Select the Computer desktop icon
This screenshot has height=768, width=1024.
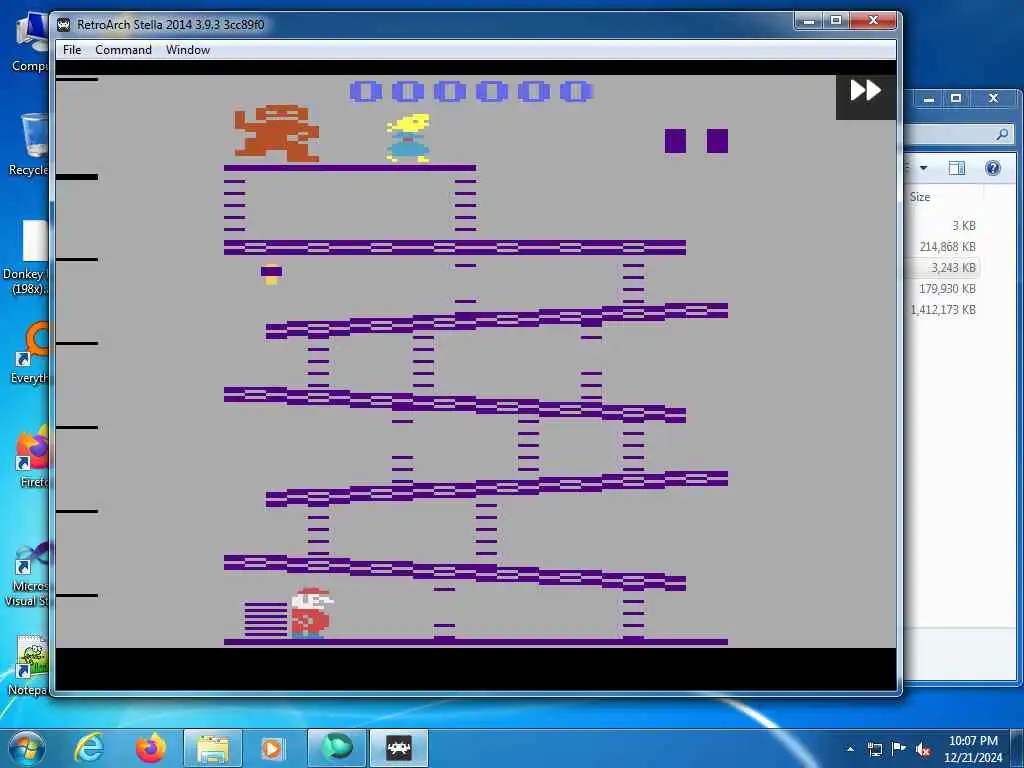pyautogui.click(x=29, y=42)
